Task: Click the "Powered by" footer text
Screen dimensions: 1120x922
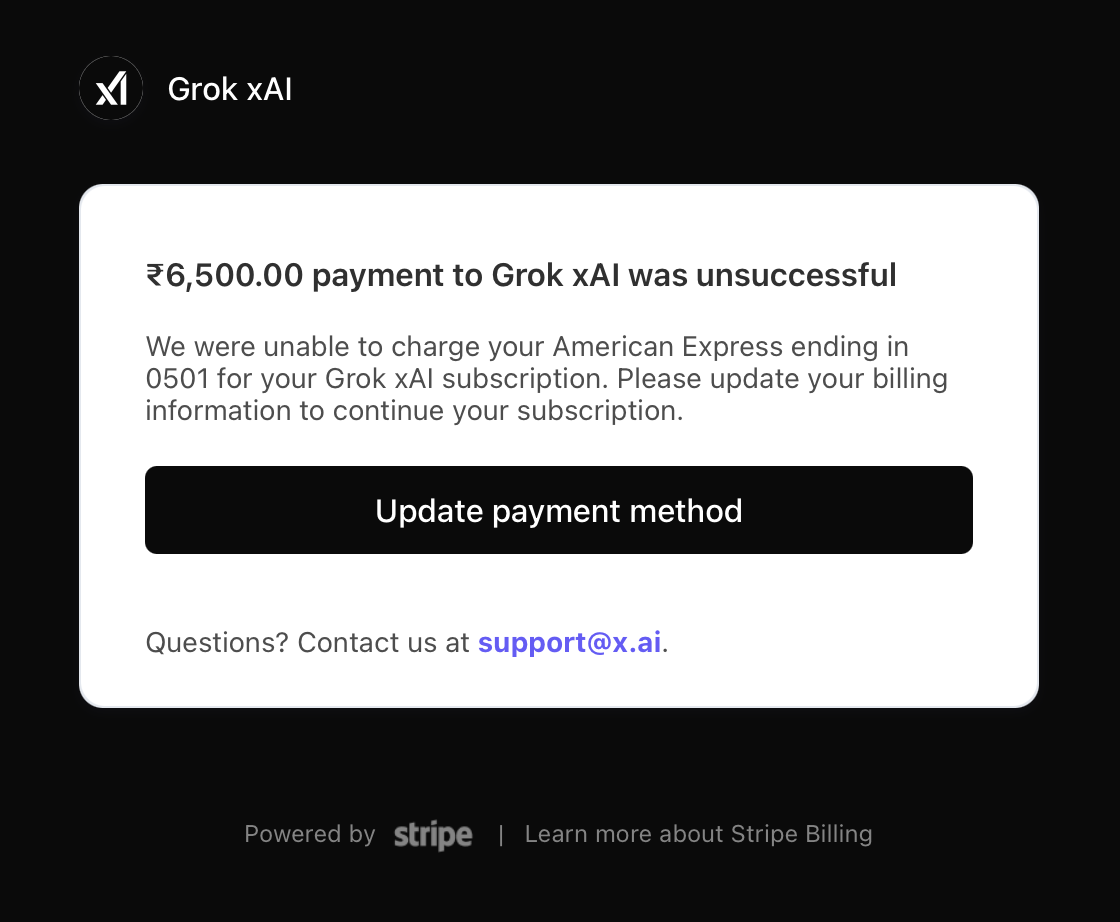Action: tap(310, 834)
